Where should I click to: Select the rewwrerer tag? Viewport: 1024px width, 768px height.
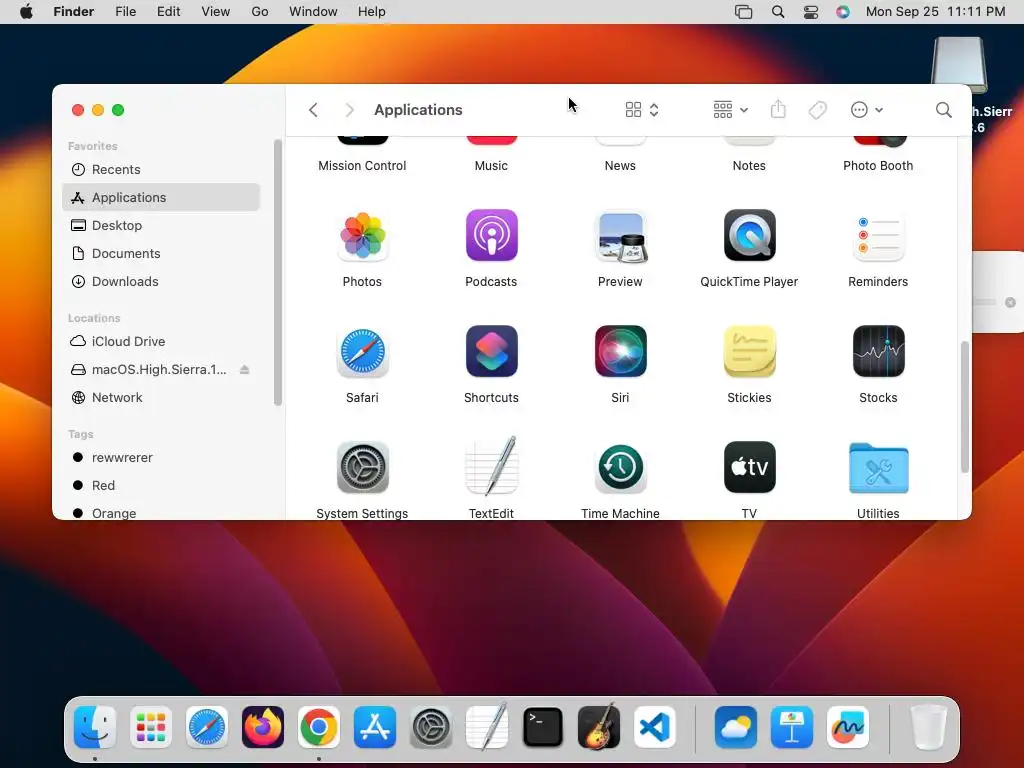(x=161, y=458)
